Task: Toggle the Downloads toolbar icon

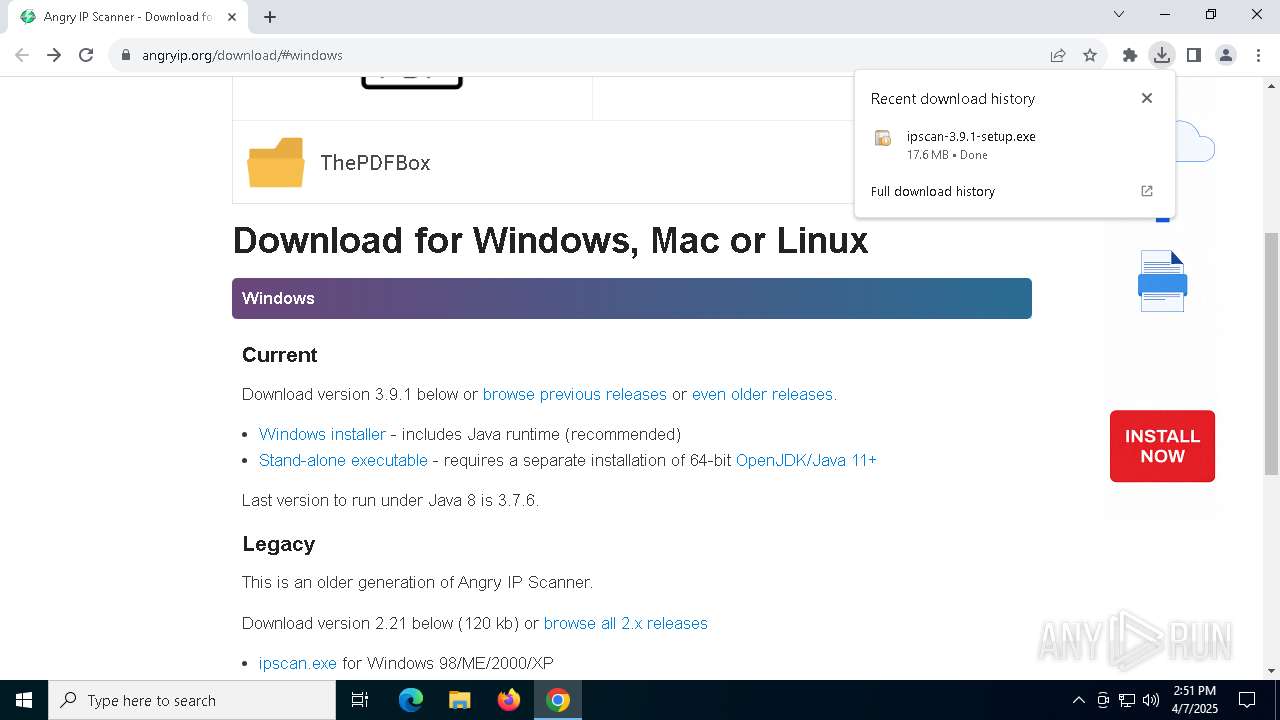Action: click(1161, 55)
